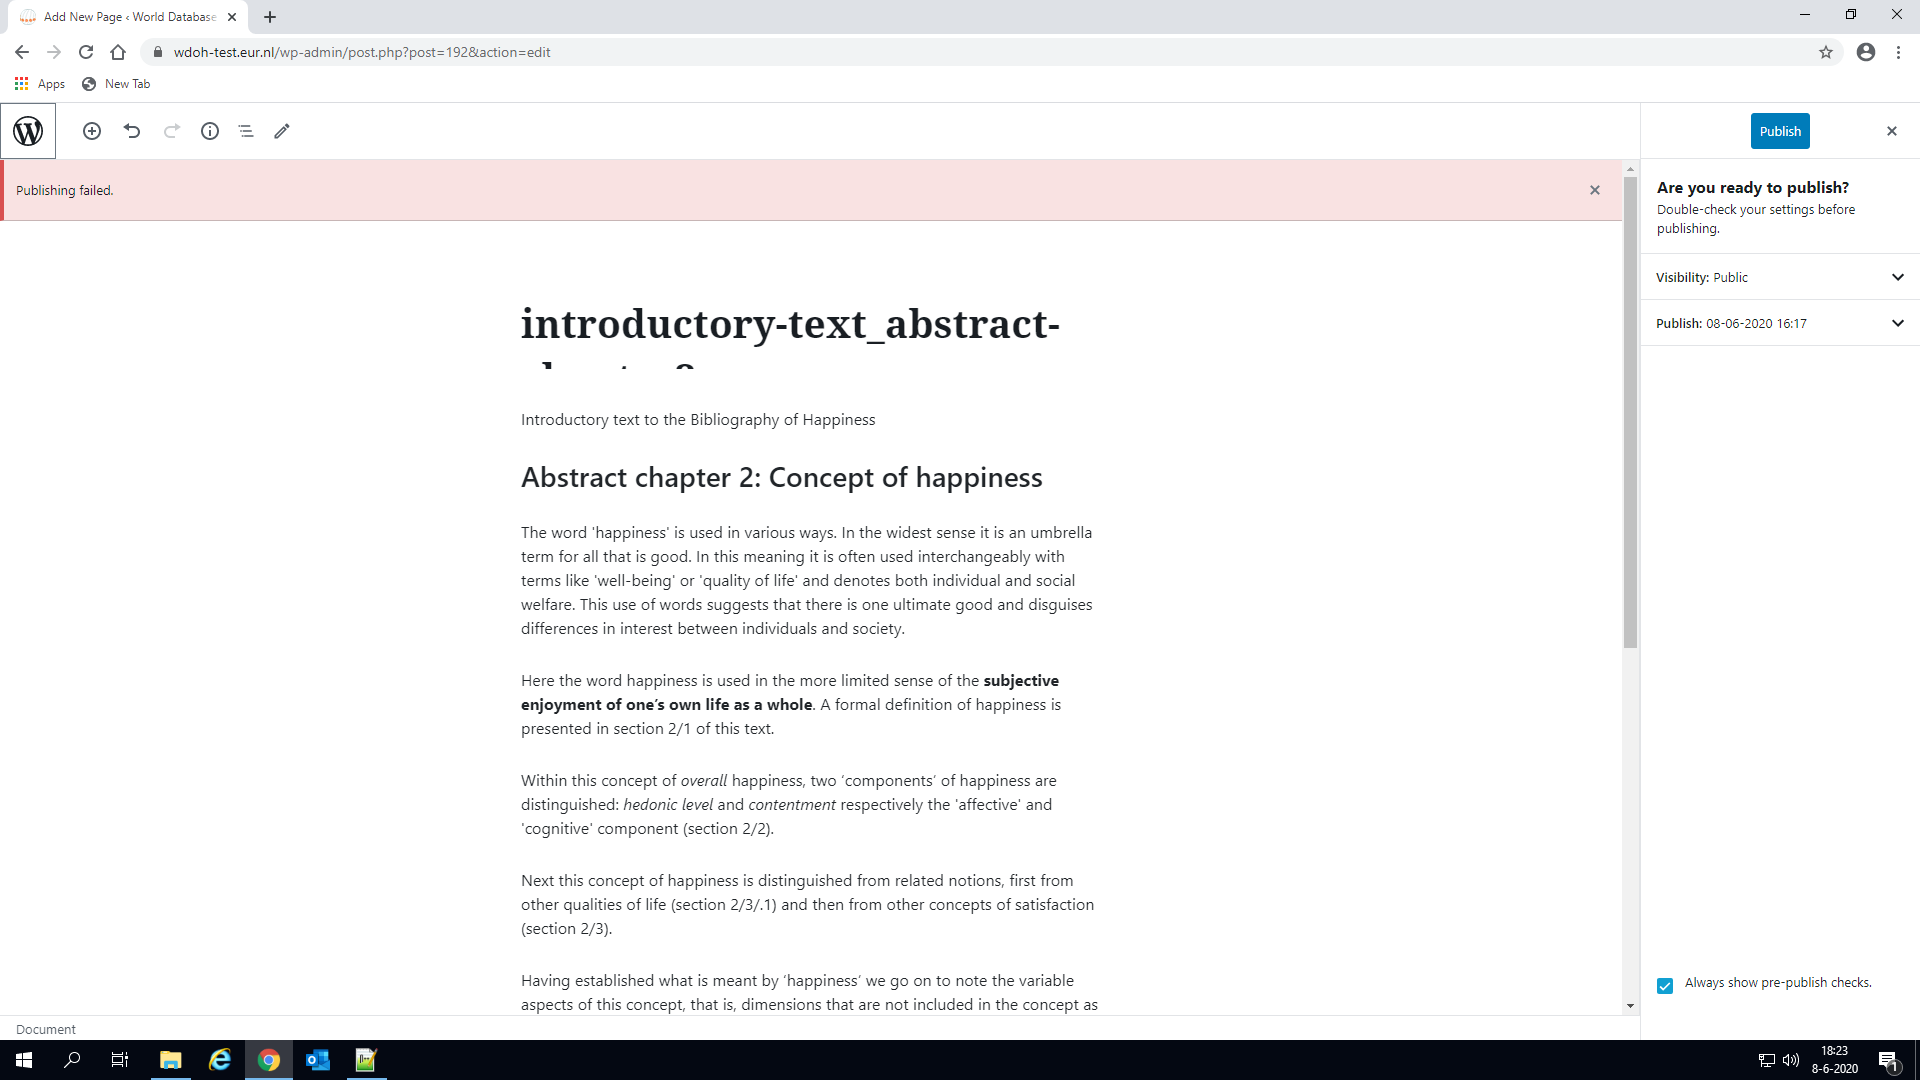Image resolution: width=1920 pixels, height=1080 pixels.
Task: Open the Add block inserter
Action: pyautogui.click(x=92, y=131)
